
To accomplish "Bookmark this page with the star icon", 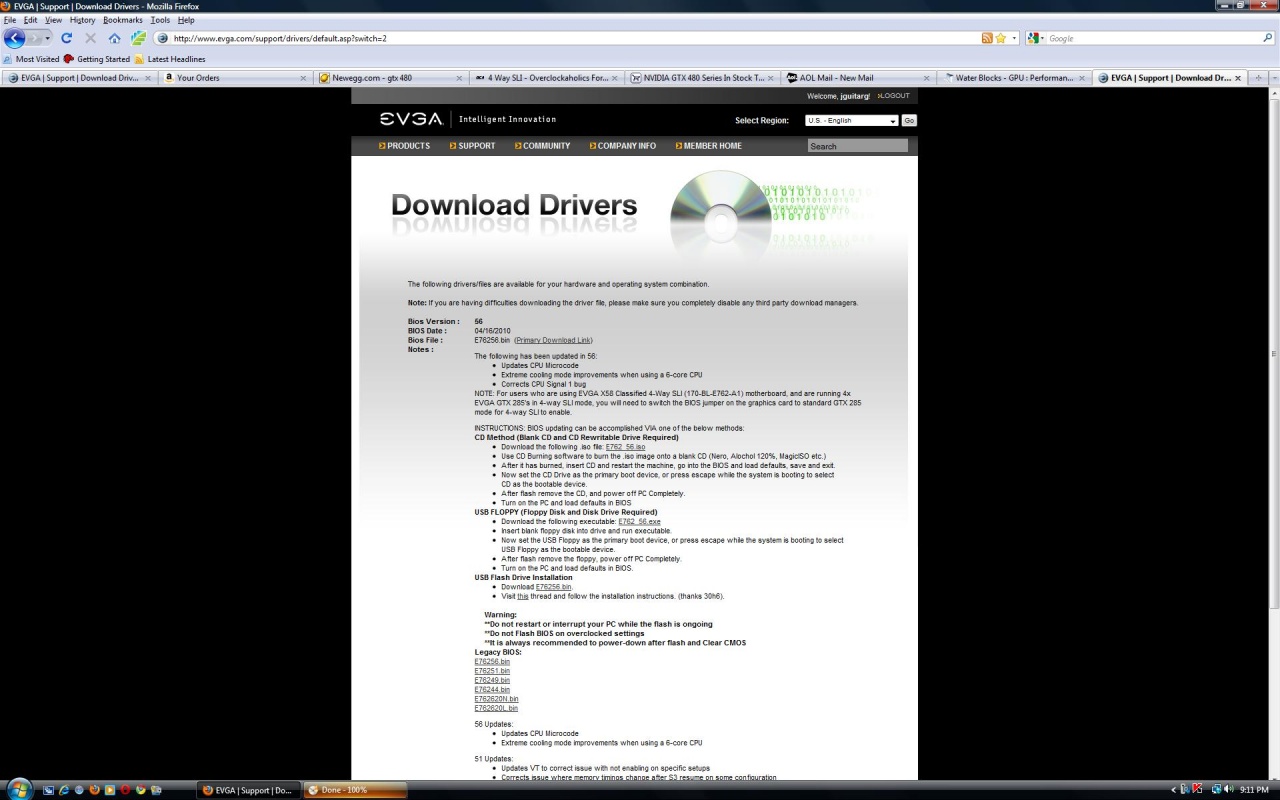I will pos(1000,38).
